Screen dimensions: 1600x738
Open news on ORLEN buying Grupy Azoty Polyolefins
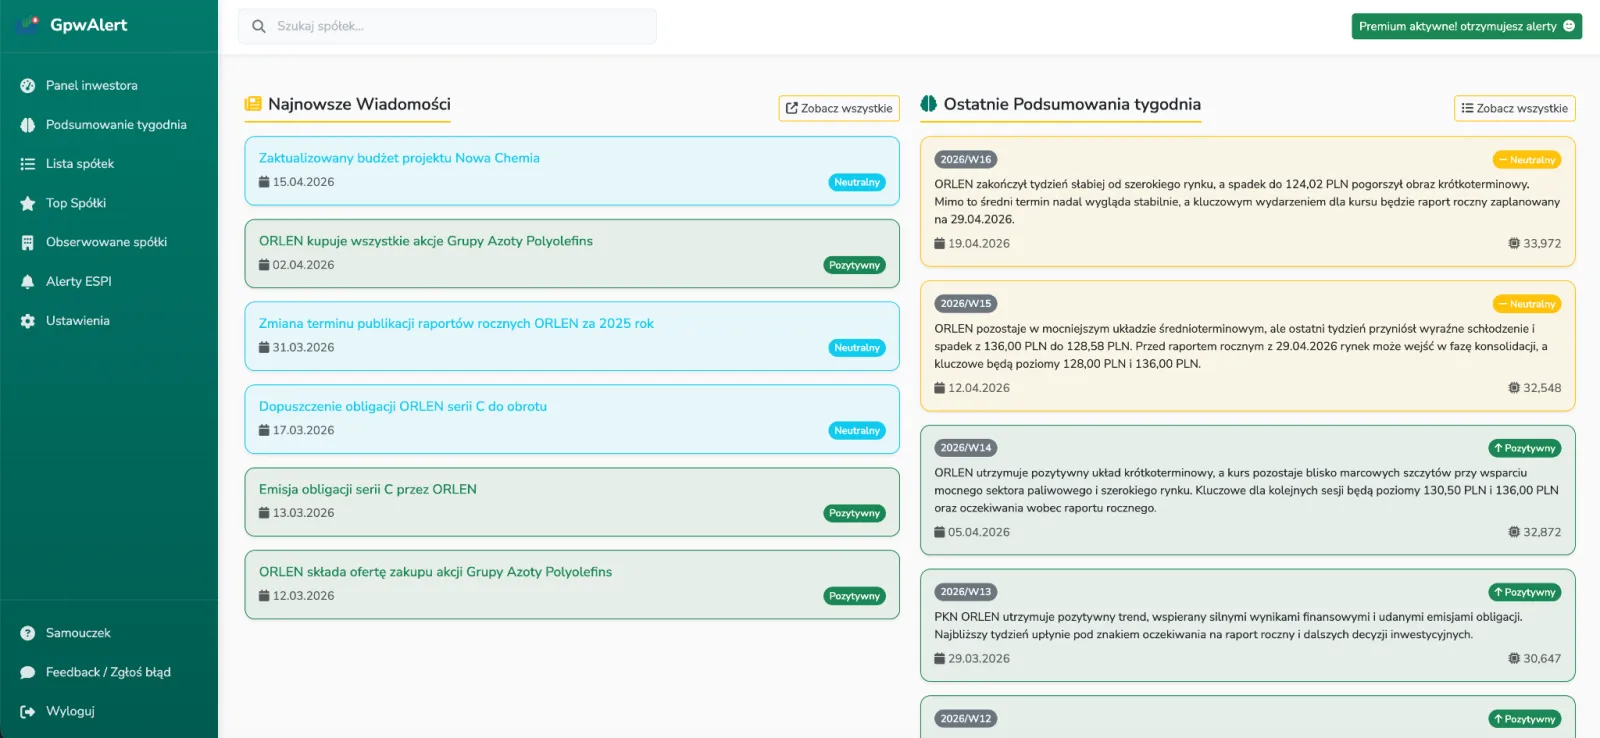point(425,241)
